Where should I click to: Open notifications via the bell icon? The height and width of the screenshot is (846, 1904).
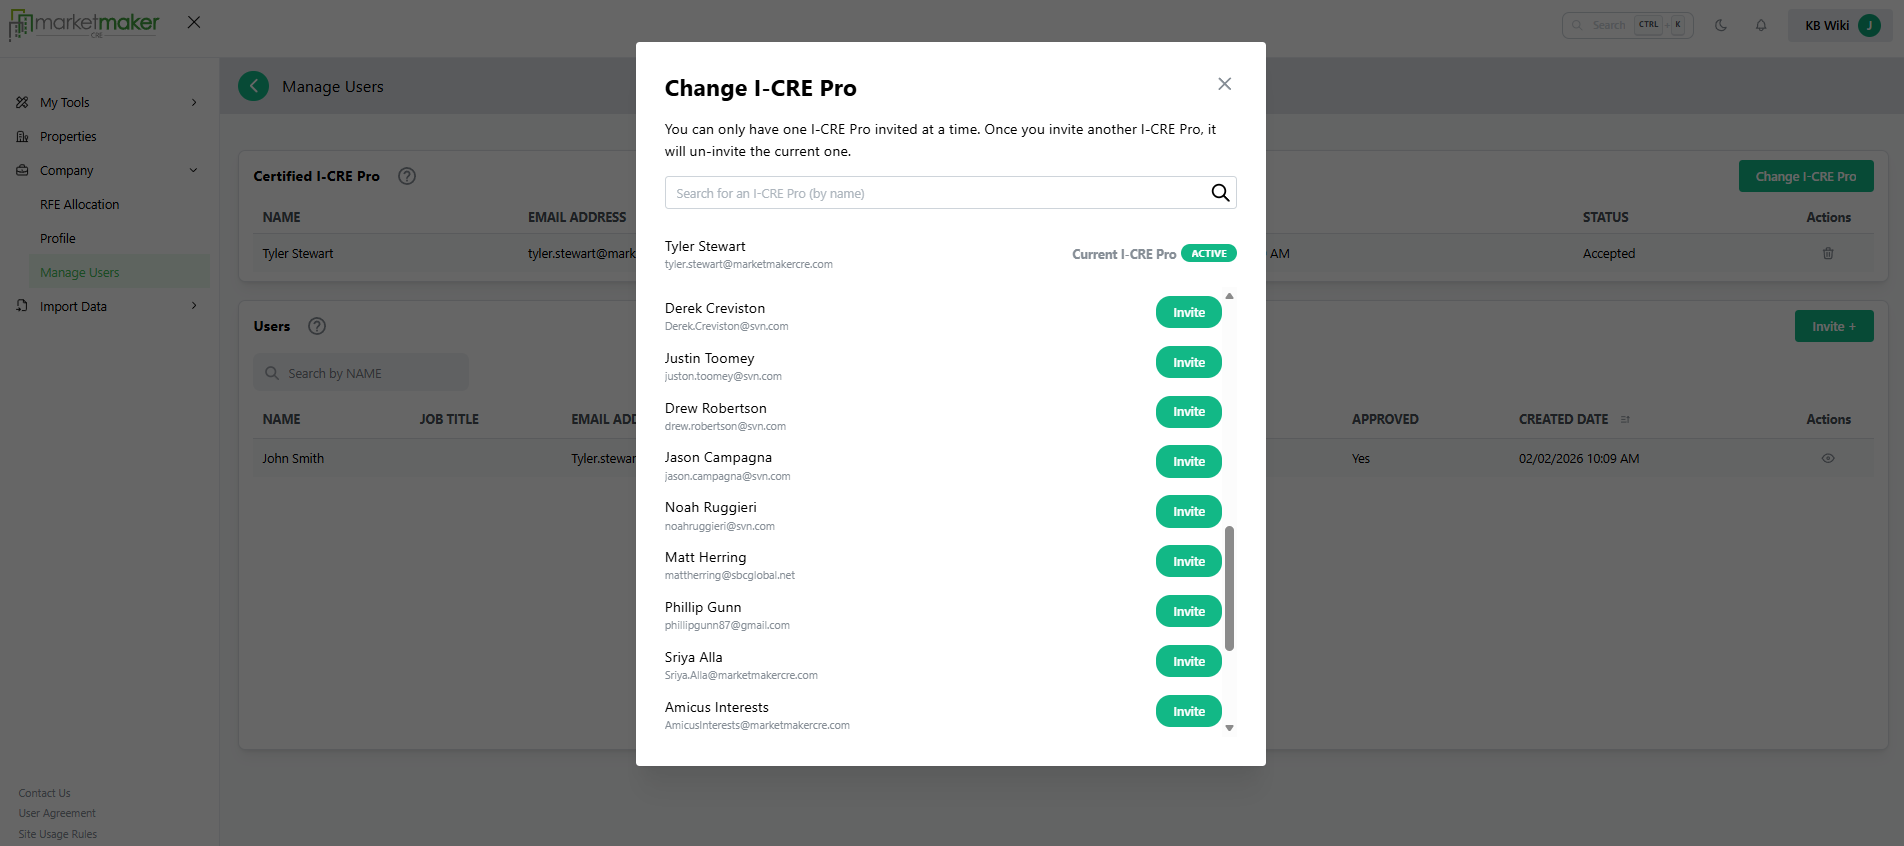point(1761,25)
